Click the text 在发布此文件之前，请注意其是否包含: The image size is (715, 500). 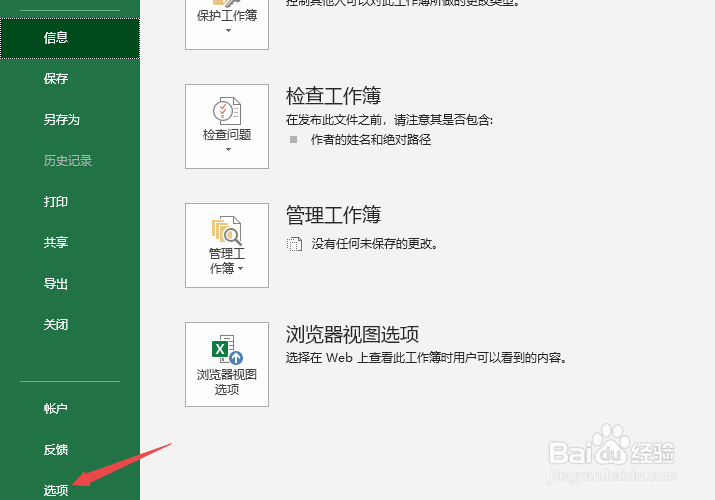tap(389, 120)
